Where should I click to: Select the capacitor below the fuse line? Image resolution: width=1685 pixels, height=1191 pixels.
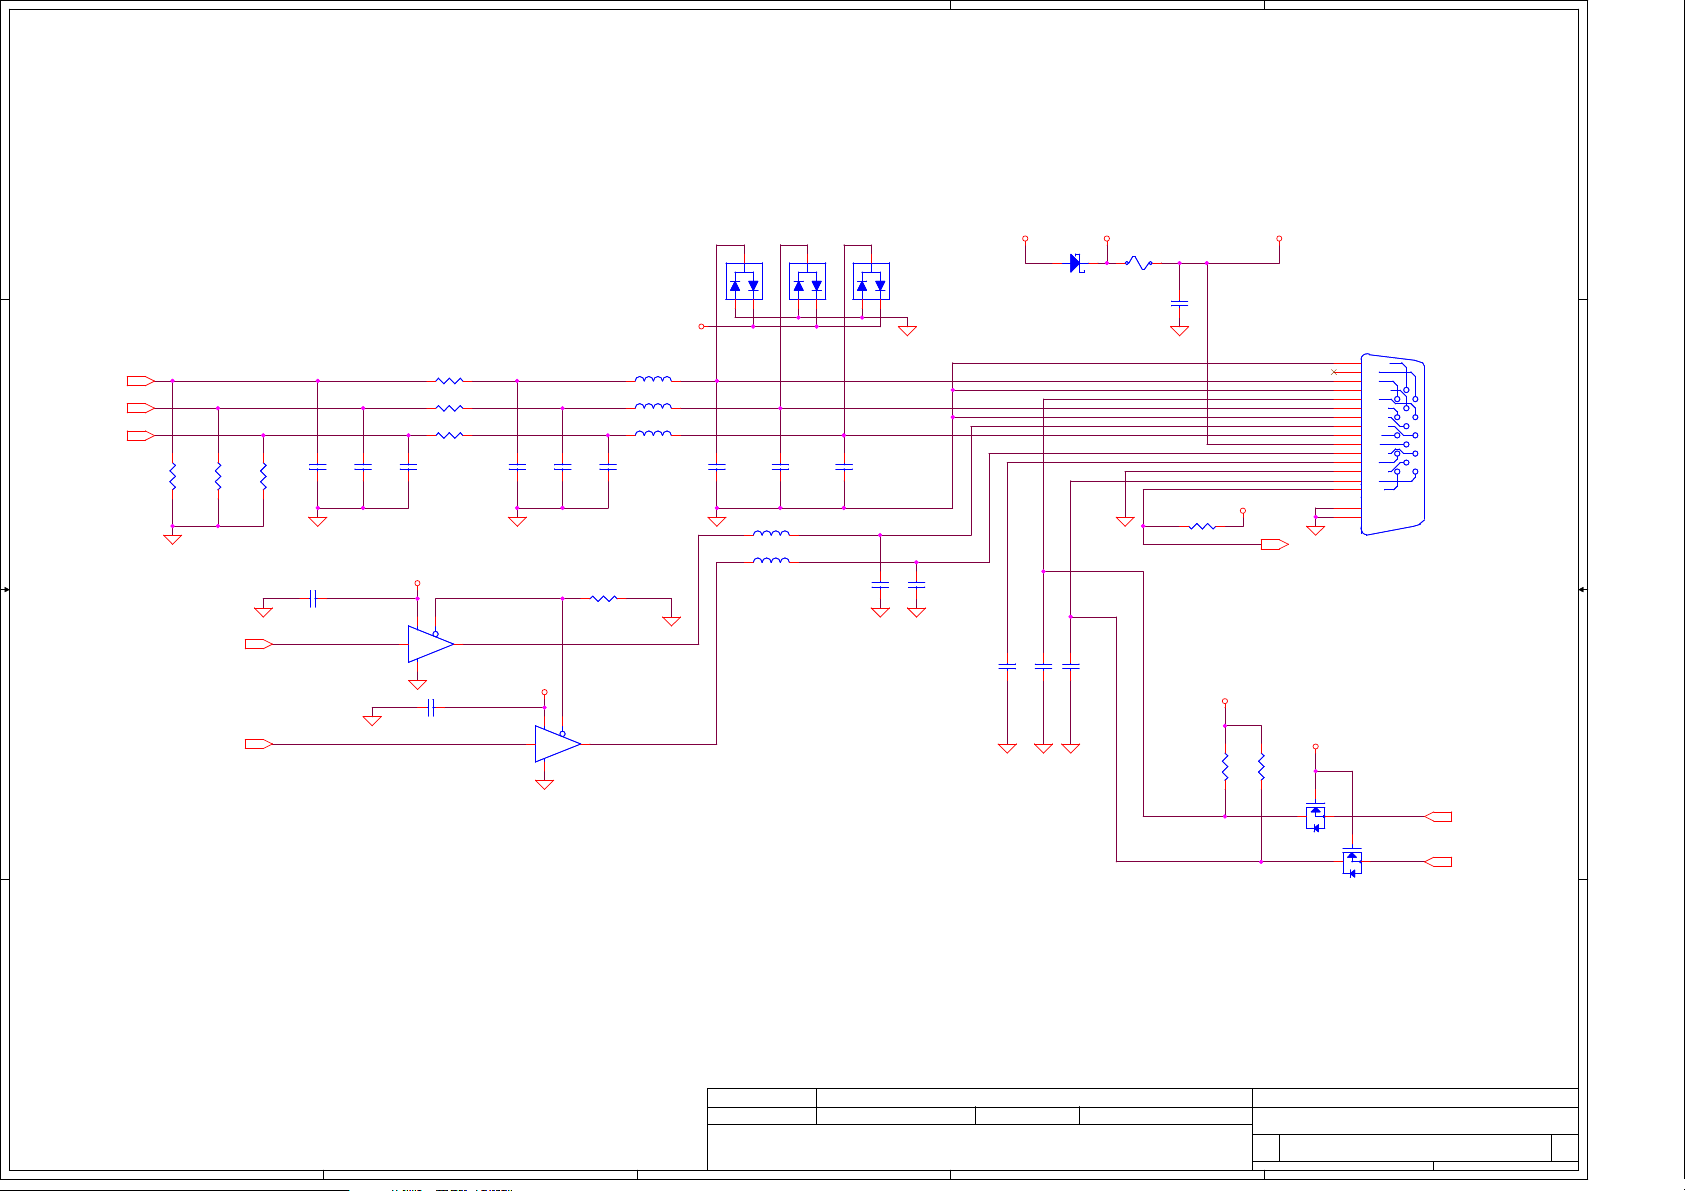(1179, 301)
